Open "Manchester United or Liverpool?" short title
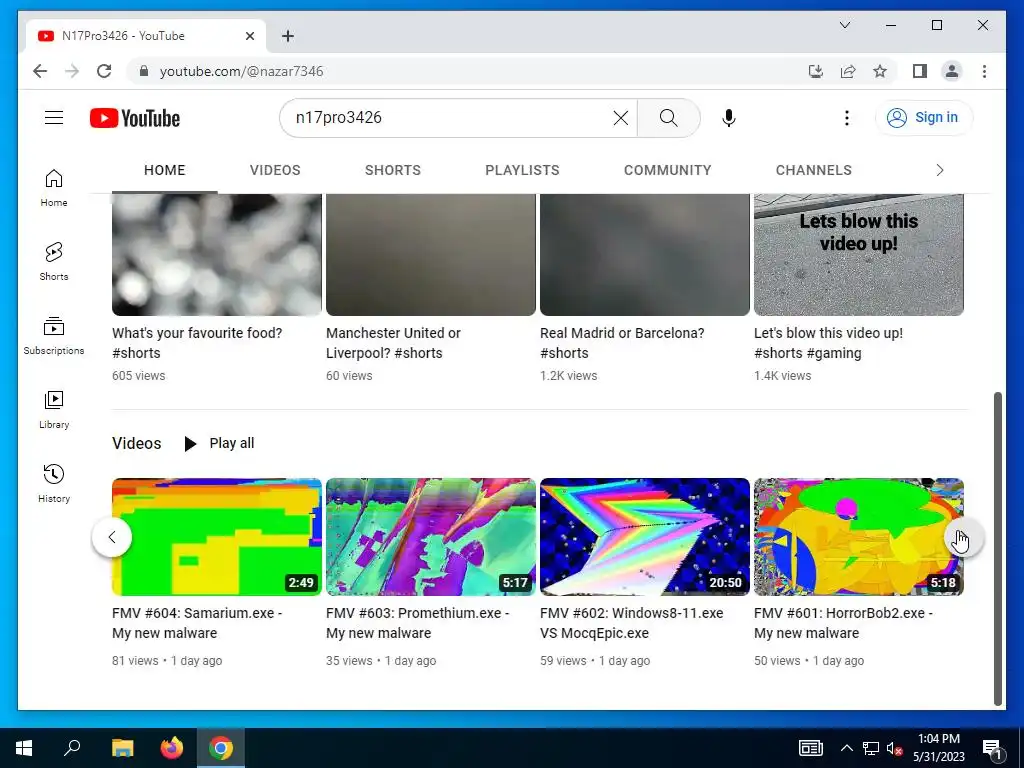The width and height of the screenshot is (1024, 768). click(x=393, y=343)
